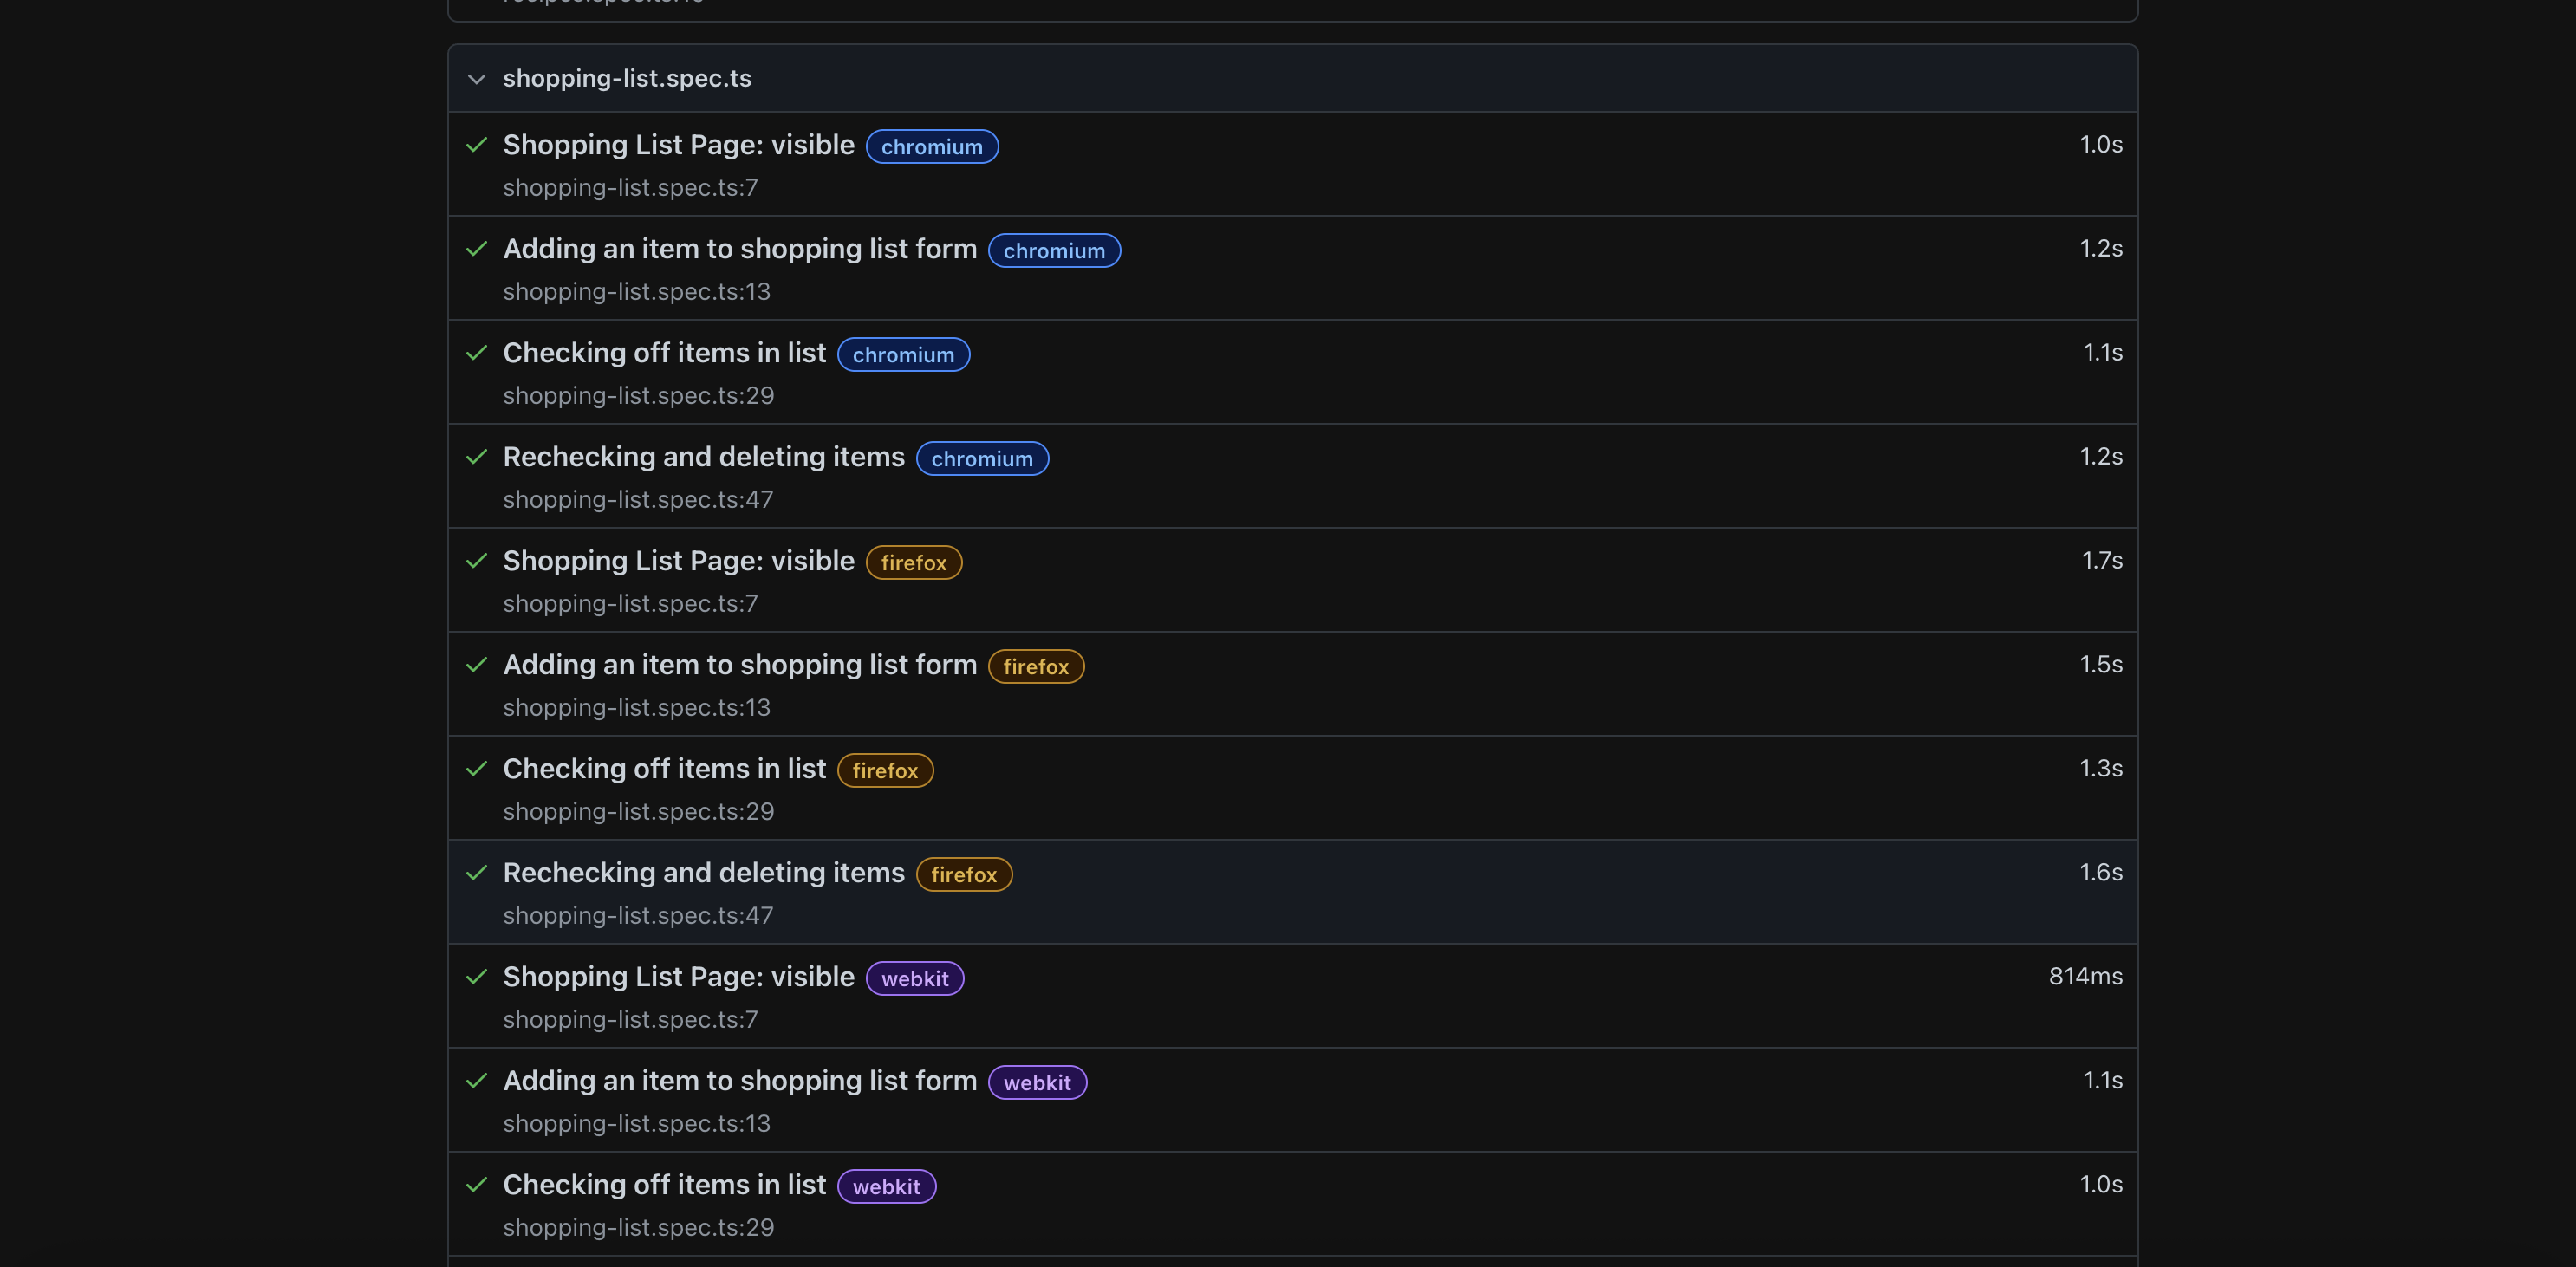Open chromium Checking off items in list test
2576x1267 pixels.
(x=664, y=353)
